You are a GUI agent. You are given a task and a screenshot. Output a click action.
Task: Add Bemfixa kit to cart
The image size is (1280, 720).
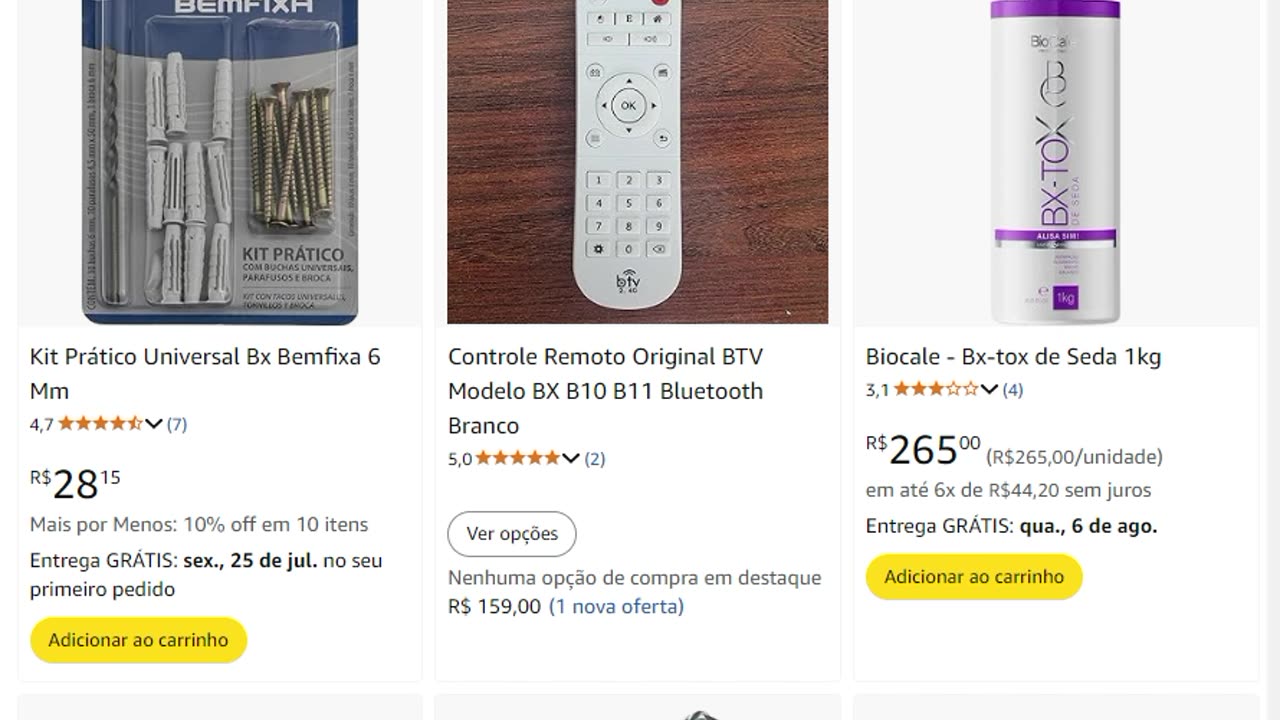[x=138, y=640]
